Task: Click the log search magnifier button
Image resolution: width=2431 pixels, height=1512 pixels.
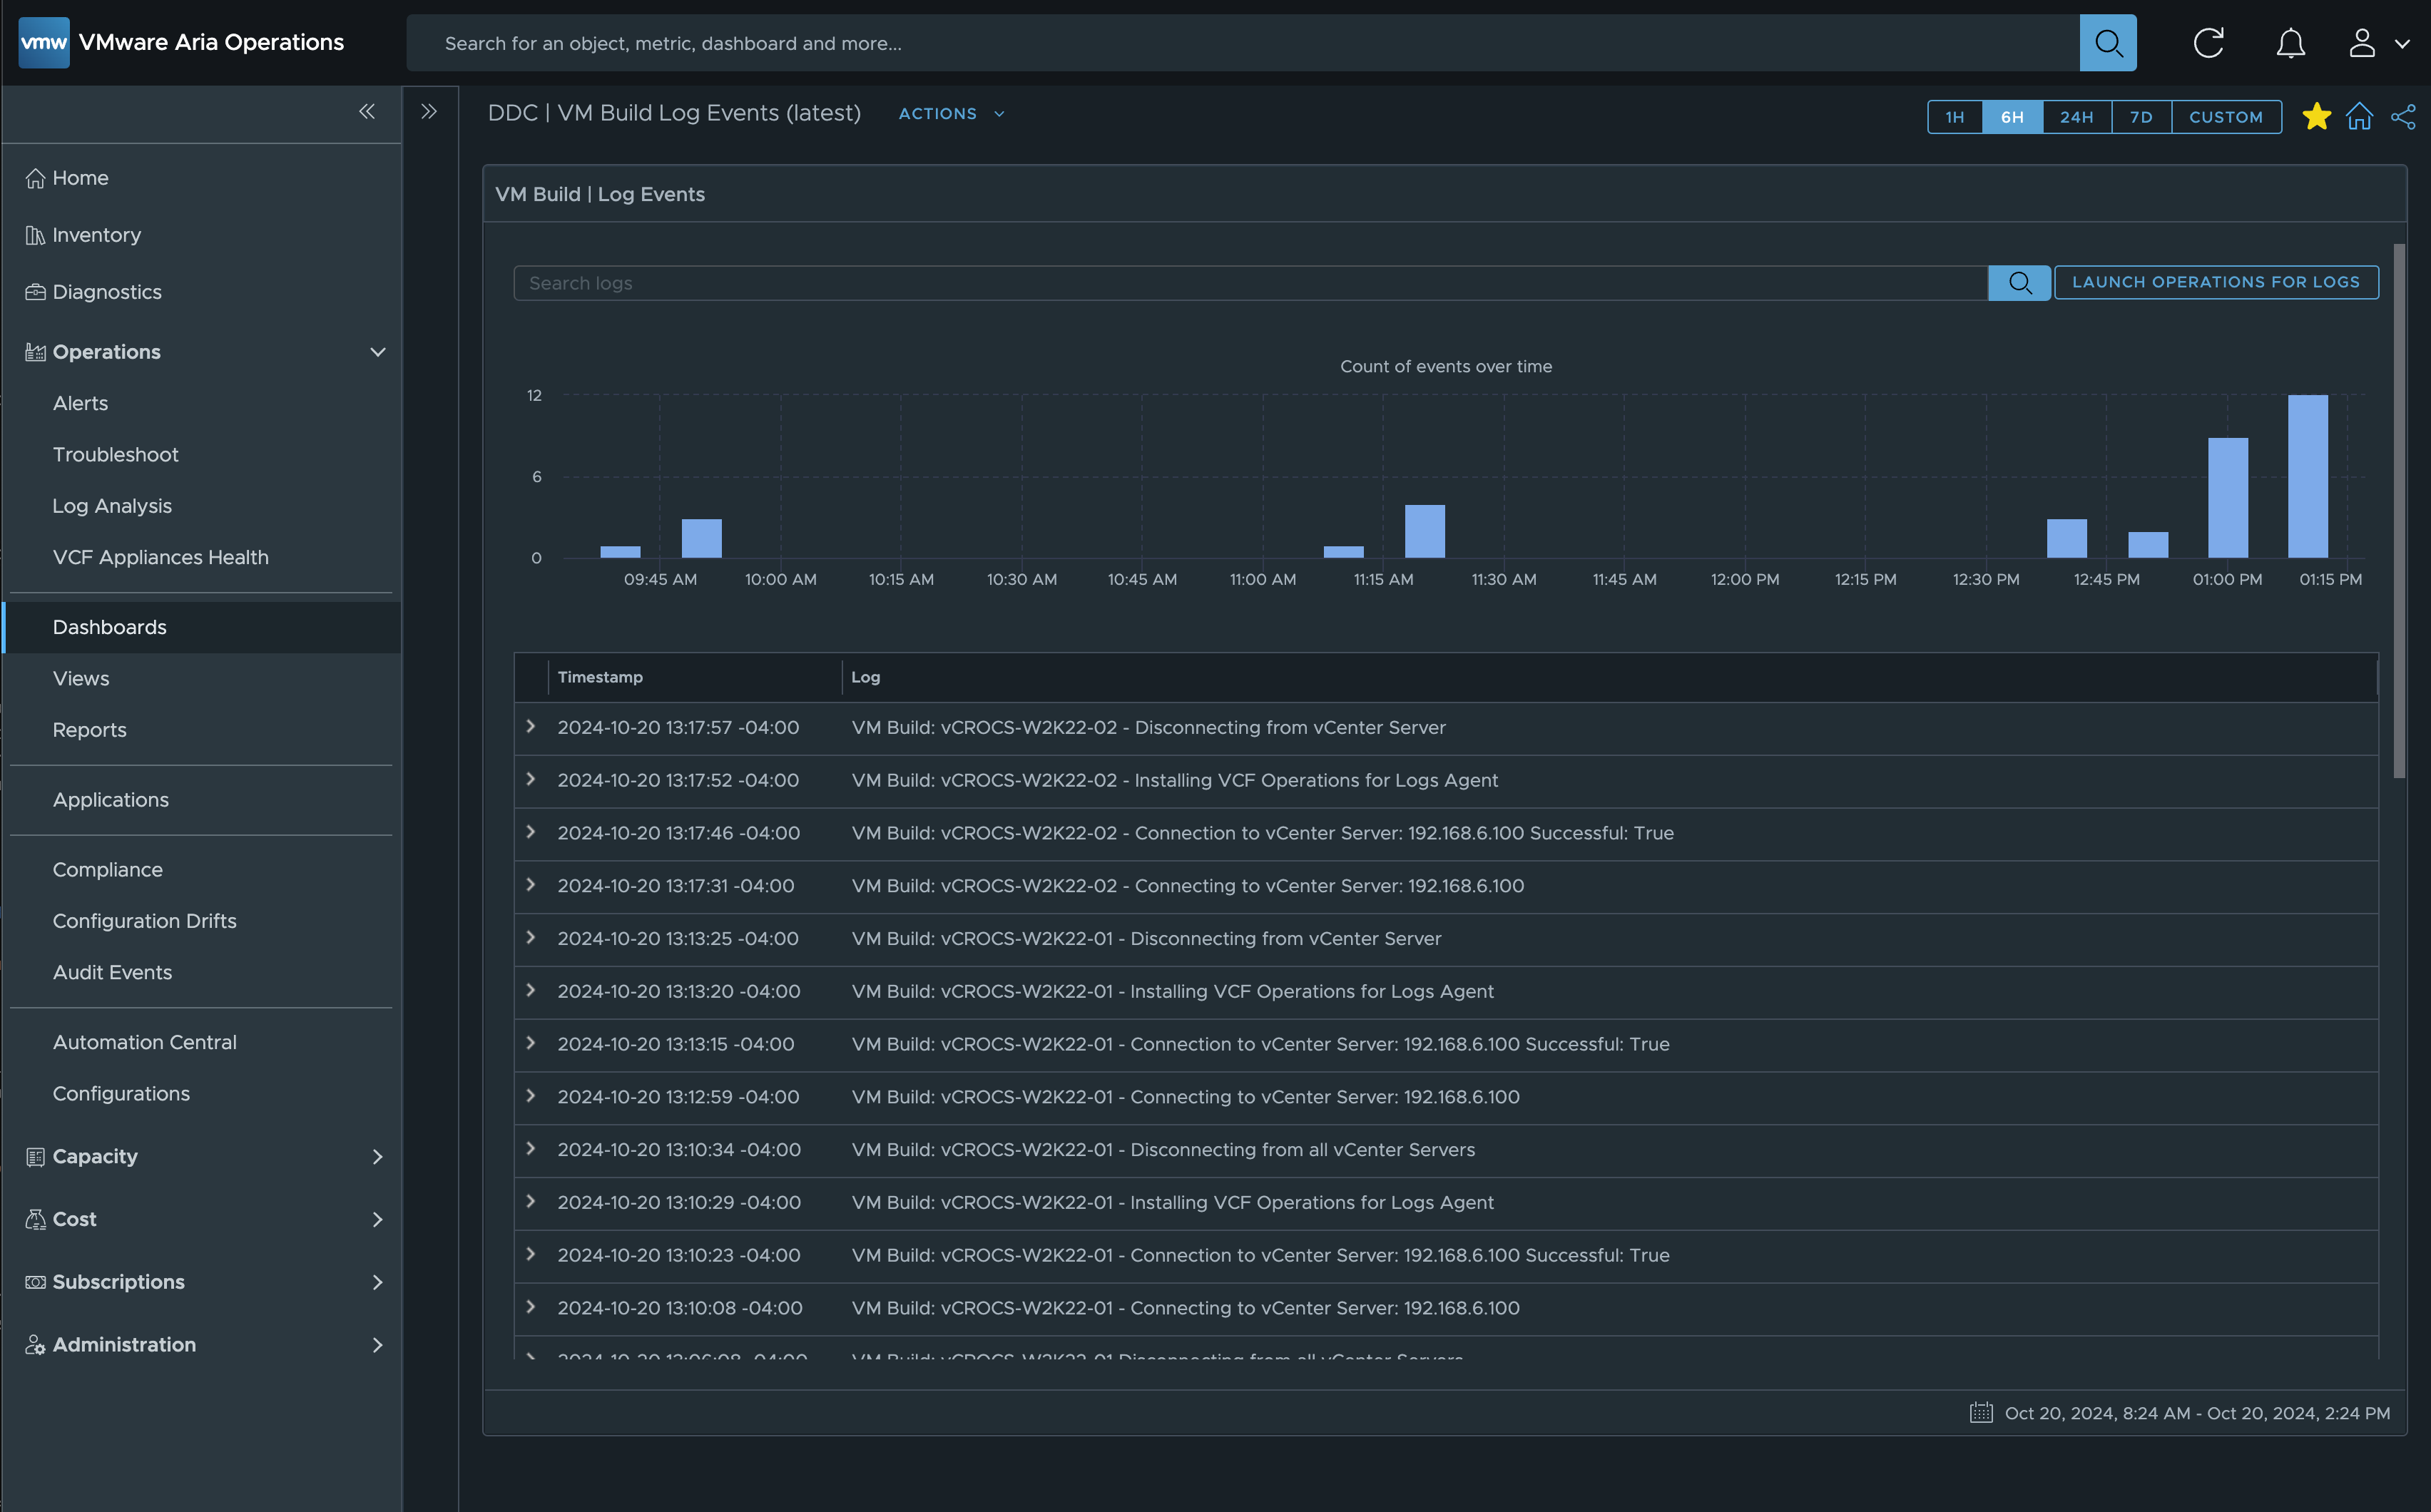Action: 2019,283
